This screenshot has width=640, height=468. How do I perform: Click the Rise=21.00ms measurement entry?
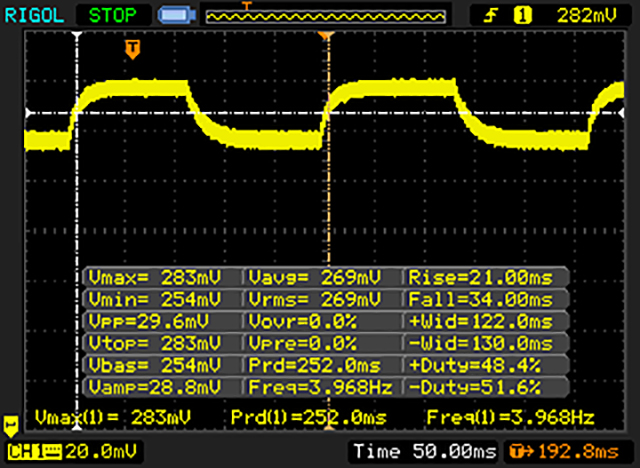click(485, 277)
